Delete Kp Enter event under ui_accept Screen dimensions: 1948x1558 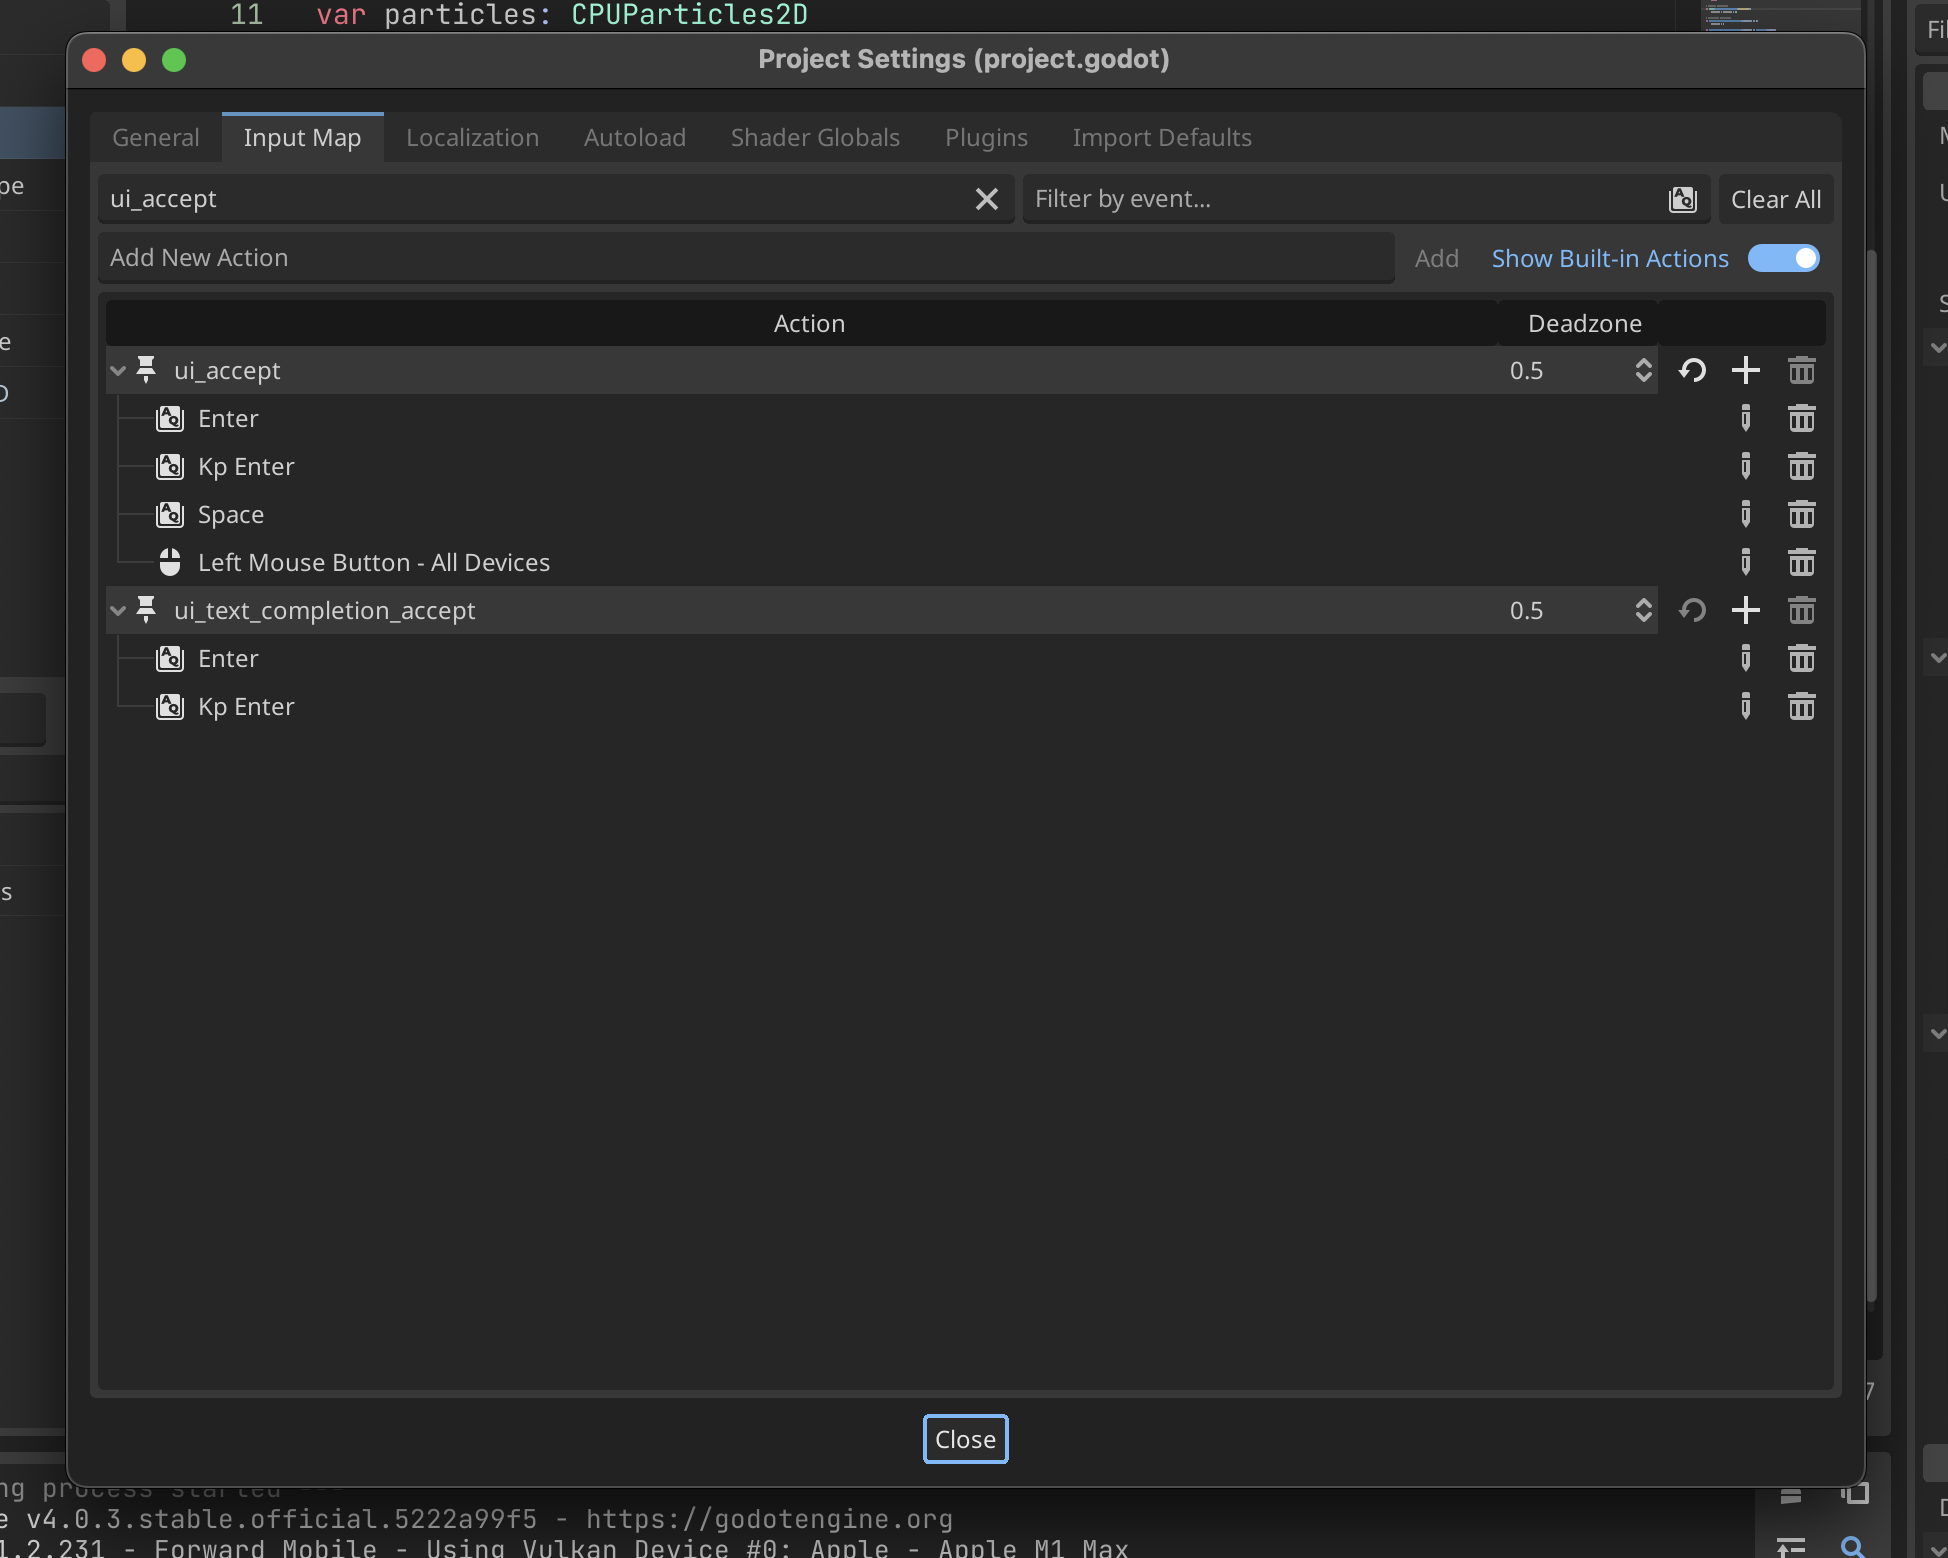click(1802, 467)
